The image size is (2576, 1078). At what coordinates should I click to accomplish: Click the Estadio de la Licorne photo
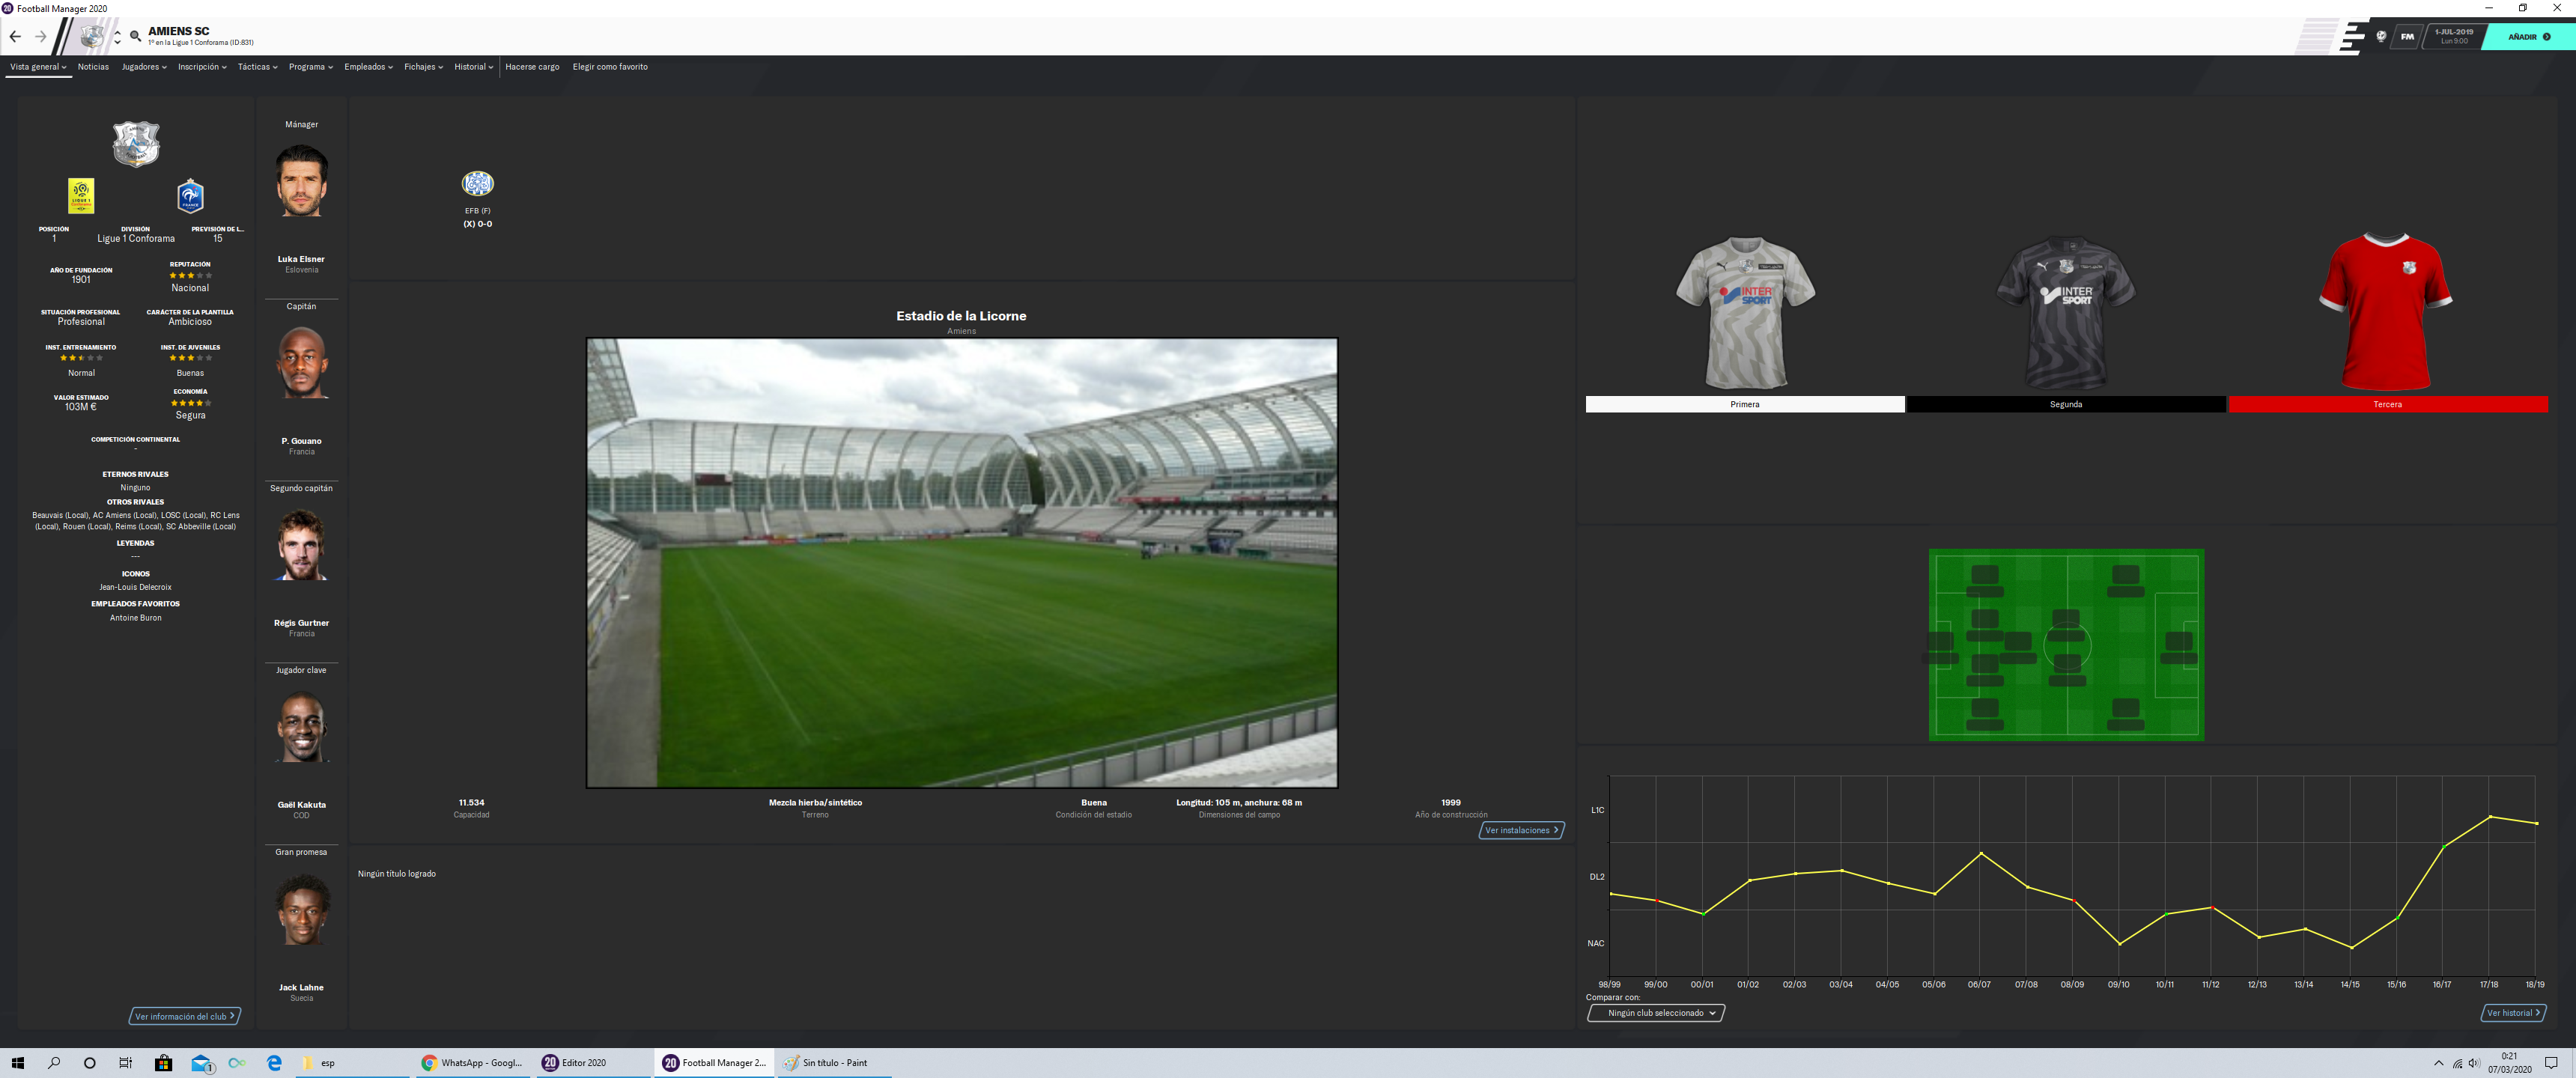(x=961, y=563)
